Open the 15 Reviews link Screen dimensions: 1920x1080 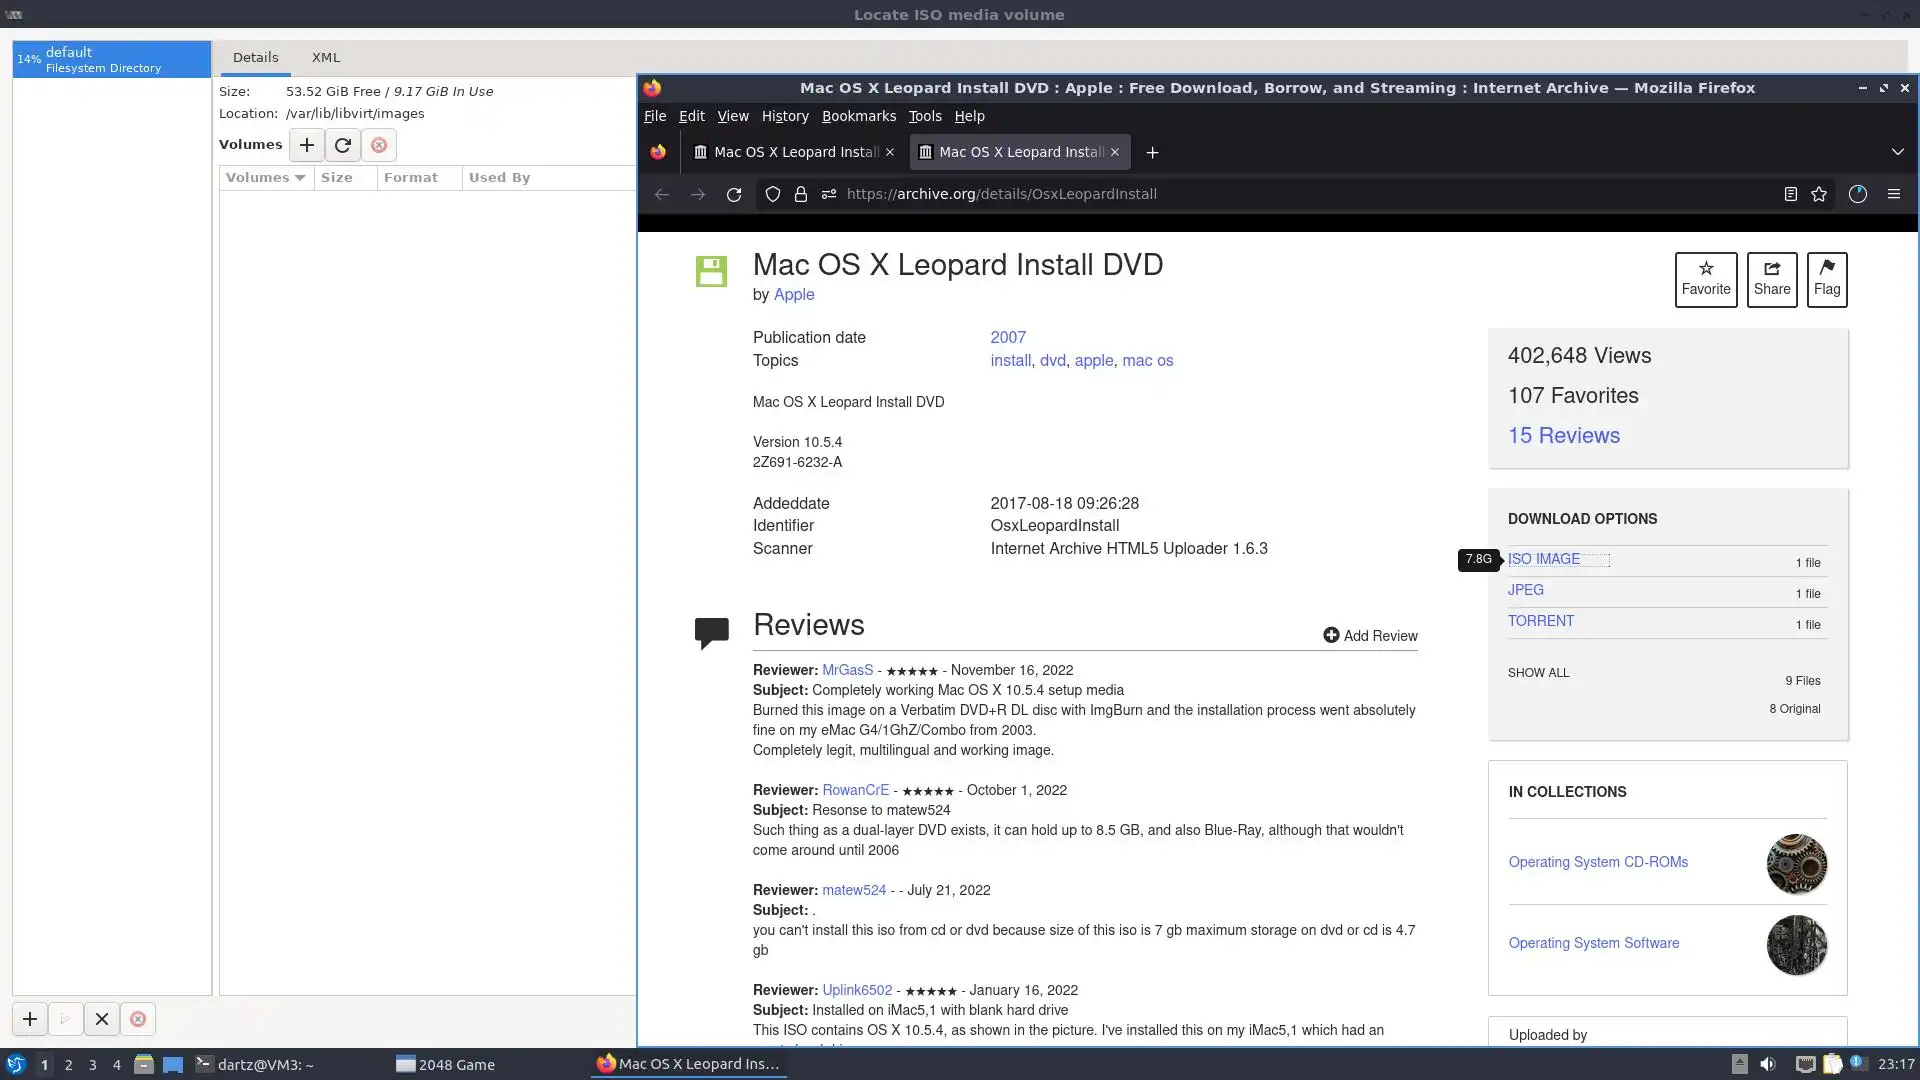(x=1563, y=436)
